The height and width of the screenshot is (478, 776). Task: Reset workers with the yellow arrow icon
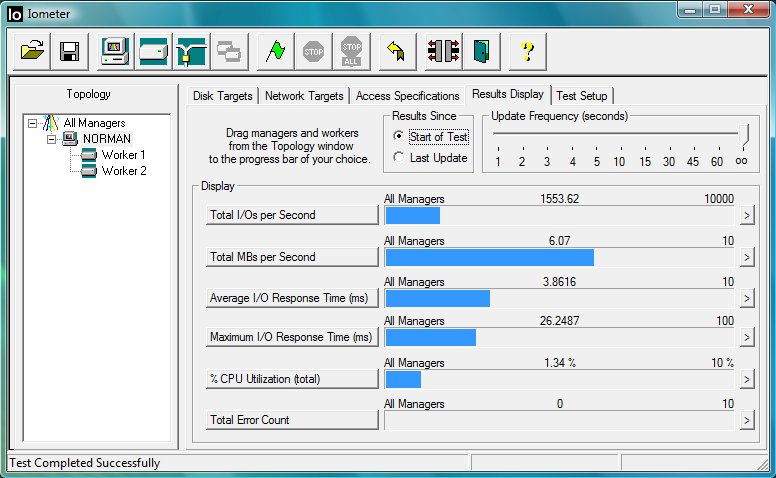click(397, 51)
